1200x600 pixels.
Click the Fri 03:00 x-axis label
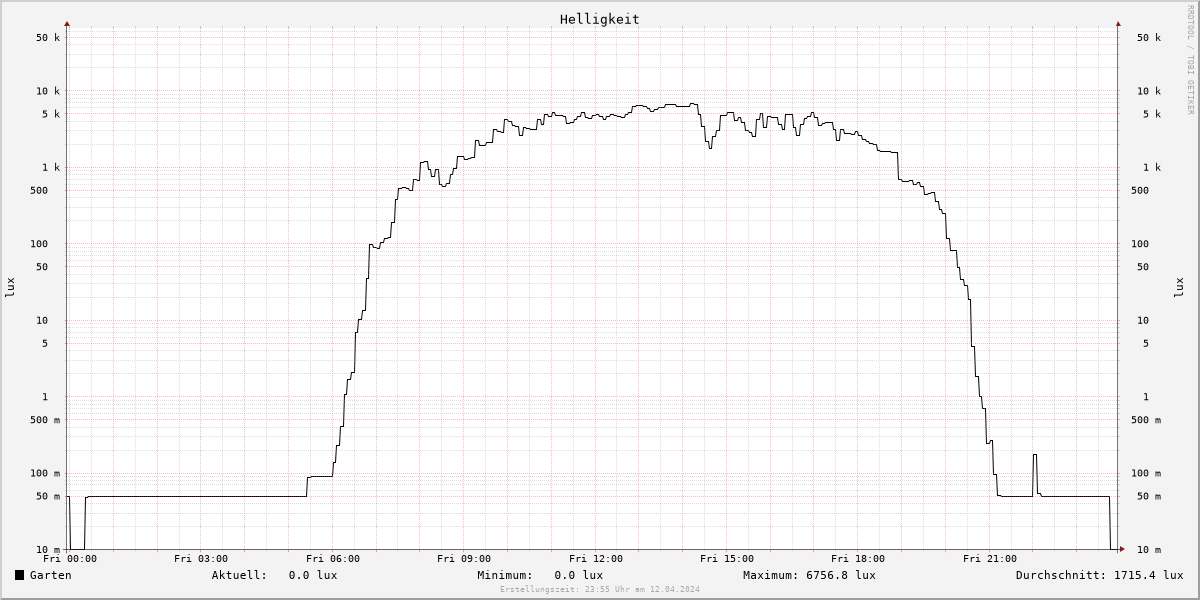pyautogui.click(x=201, y=559)
